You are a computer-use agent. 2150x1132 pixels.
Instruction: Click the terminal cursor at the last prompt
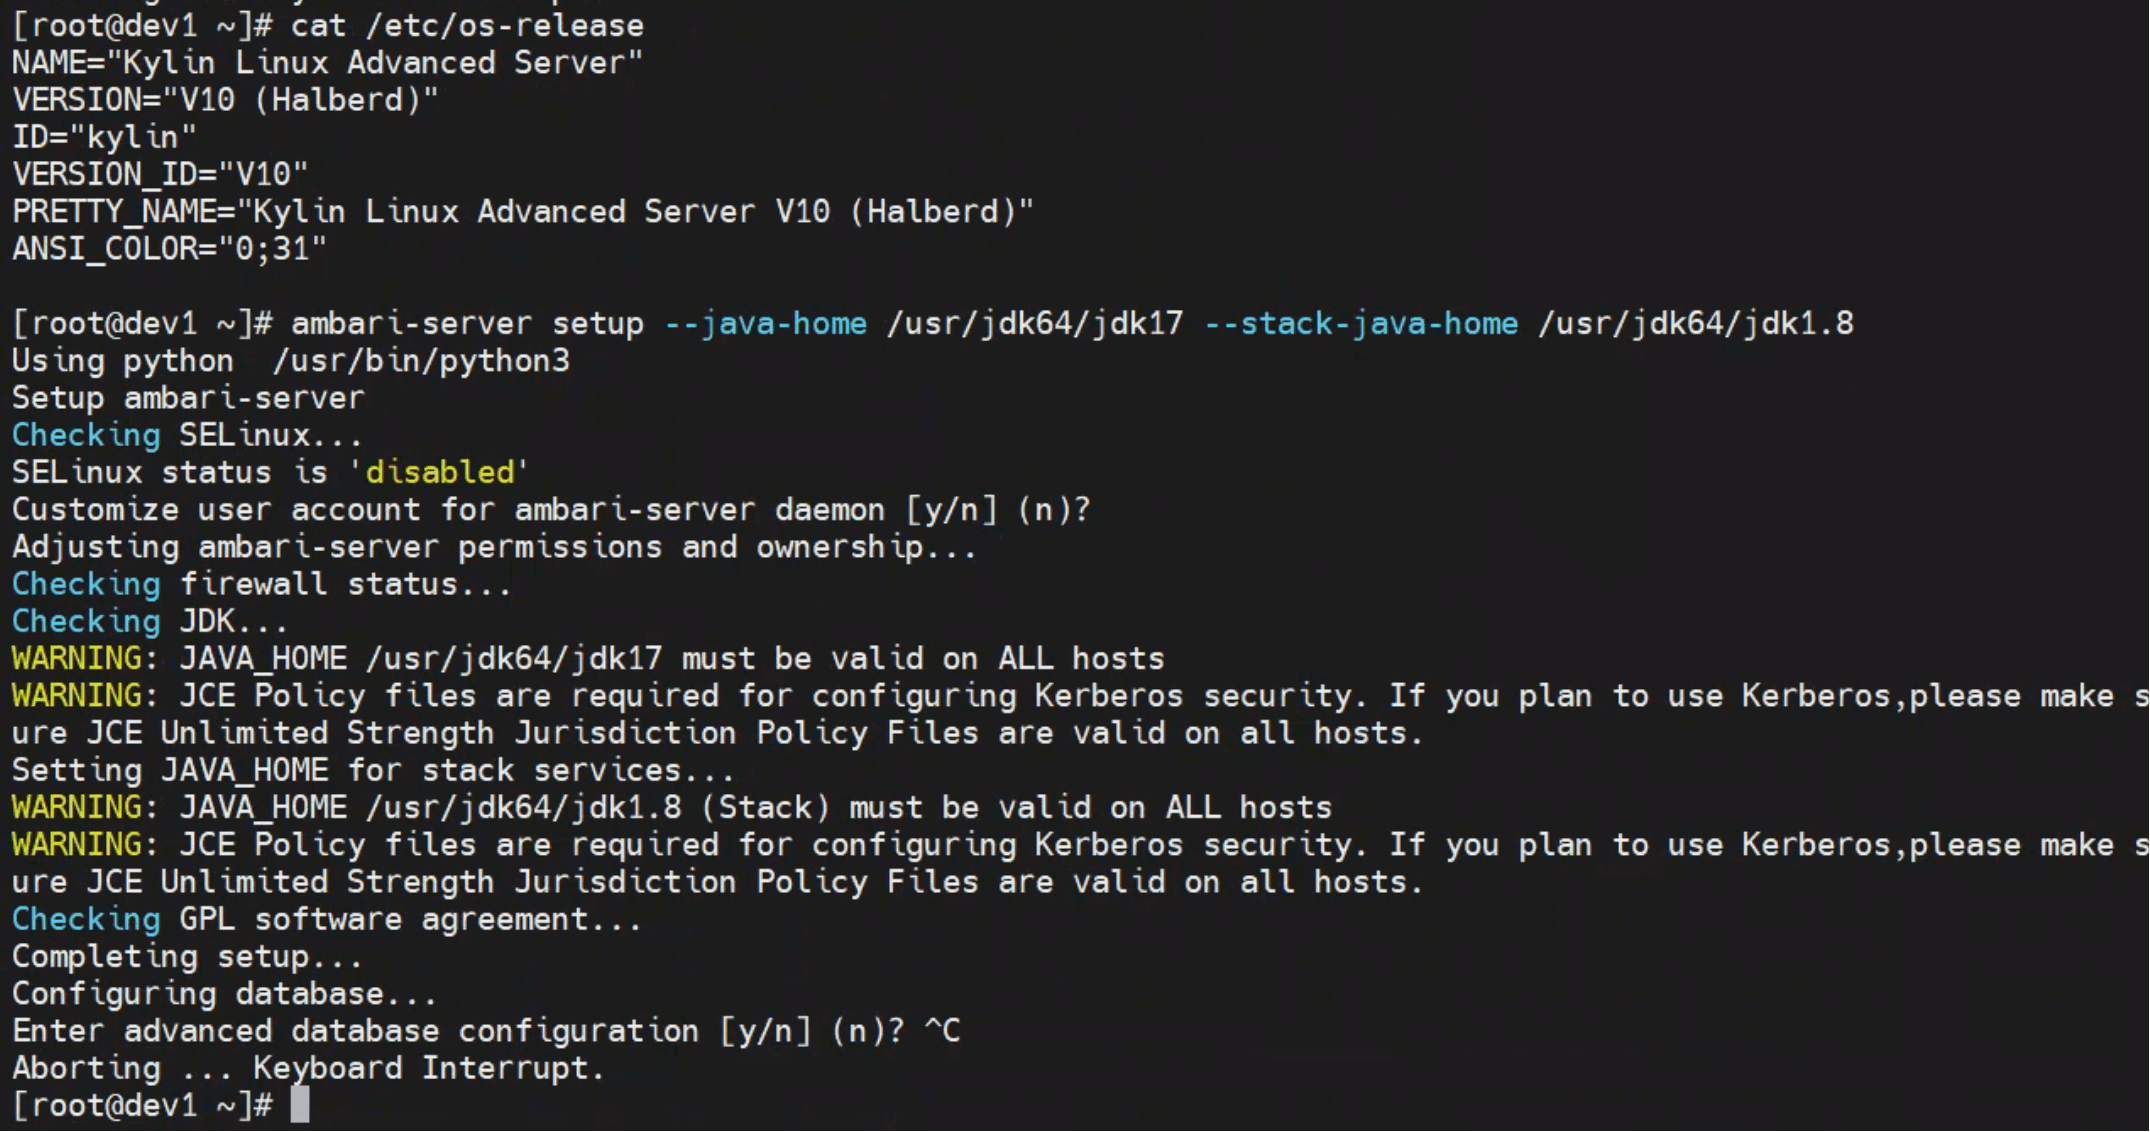[299, 1105]
